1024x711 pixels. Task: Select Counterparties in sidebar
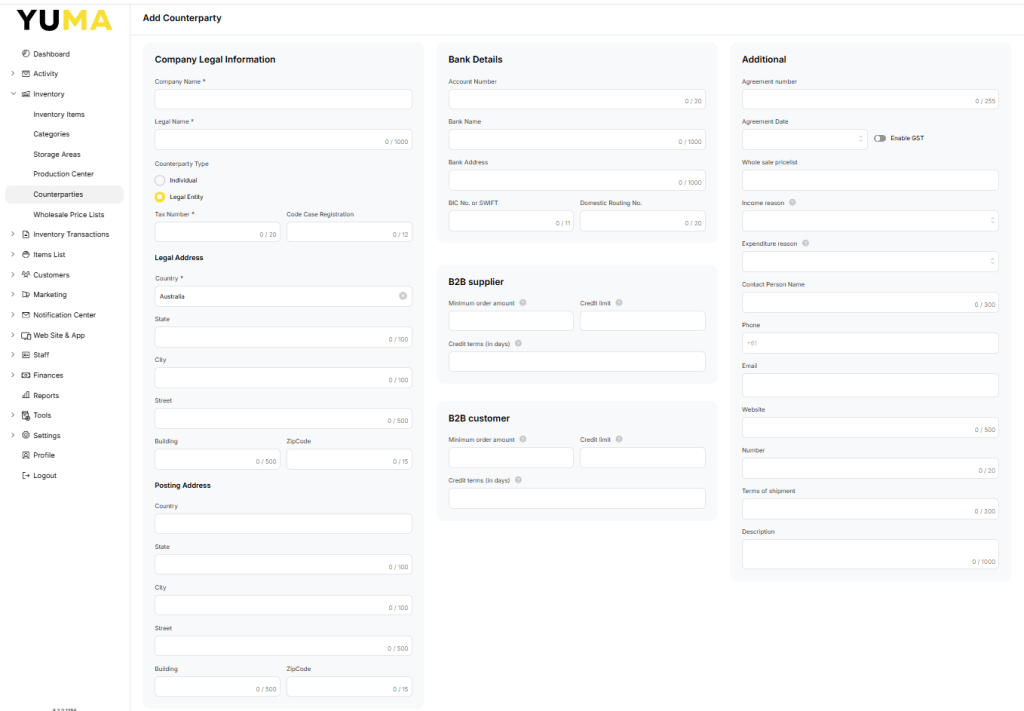tap(64, 194)
